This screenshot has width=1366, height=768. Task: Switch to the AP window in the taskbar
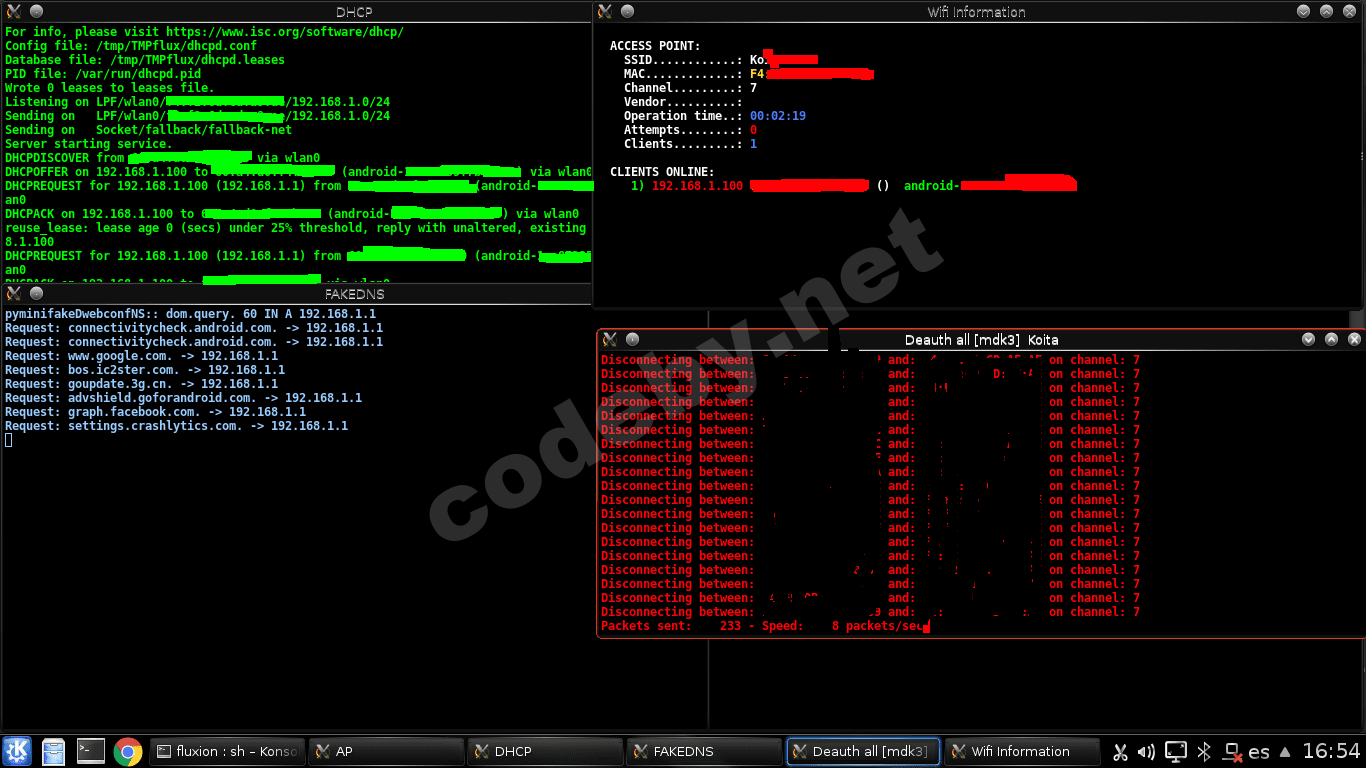pyautogui.click(x=386, y=751)
